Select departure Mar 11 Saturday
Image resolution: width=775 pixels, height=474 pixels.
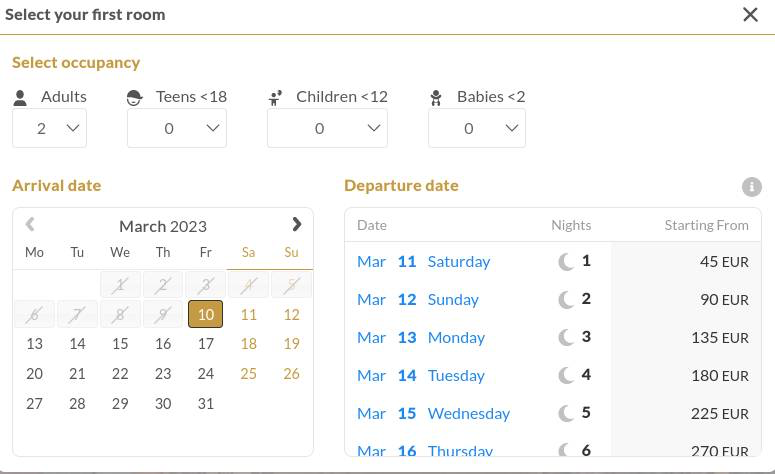(424, 262)
